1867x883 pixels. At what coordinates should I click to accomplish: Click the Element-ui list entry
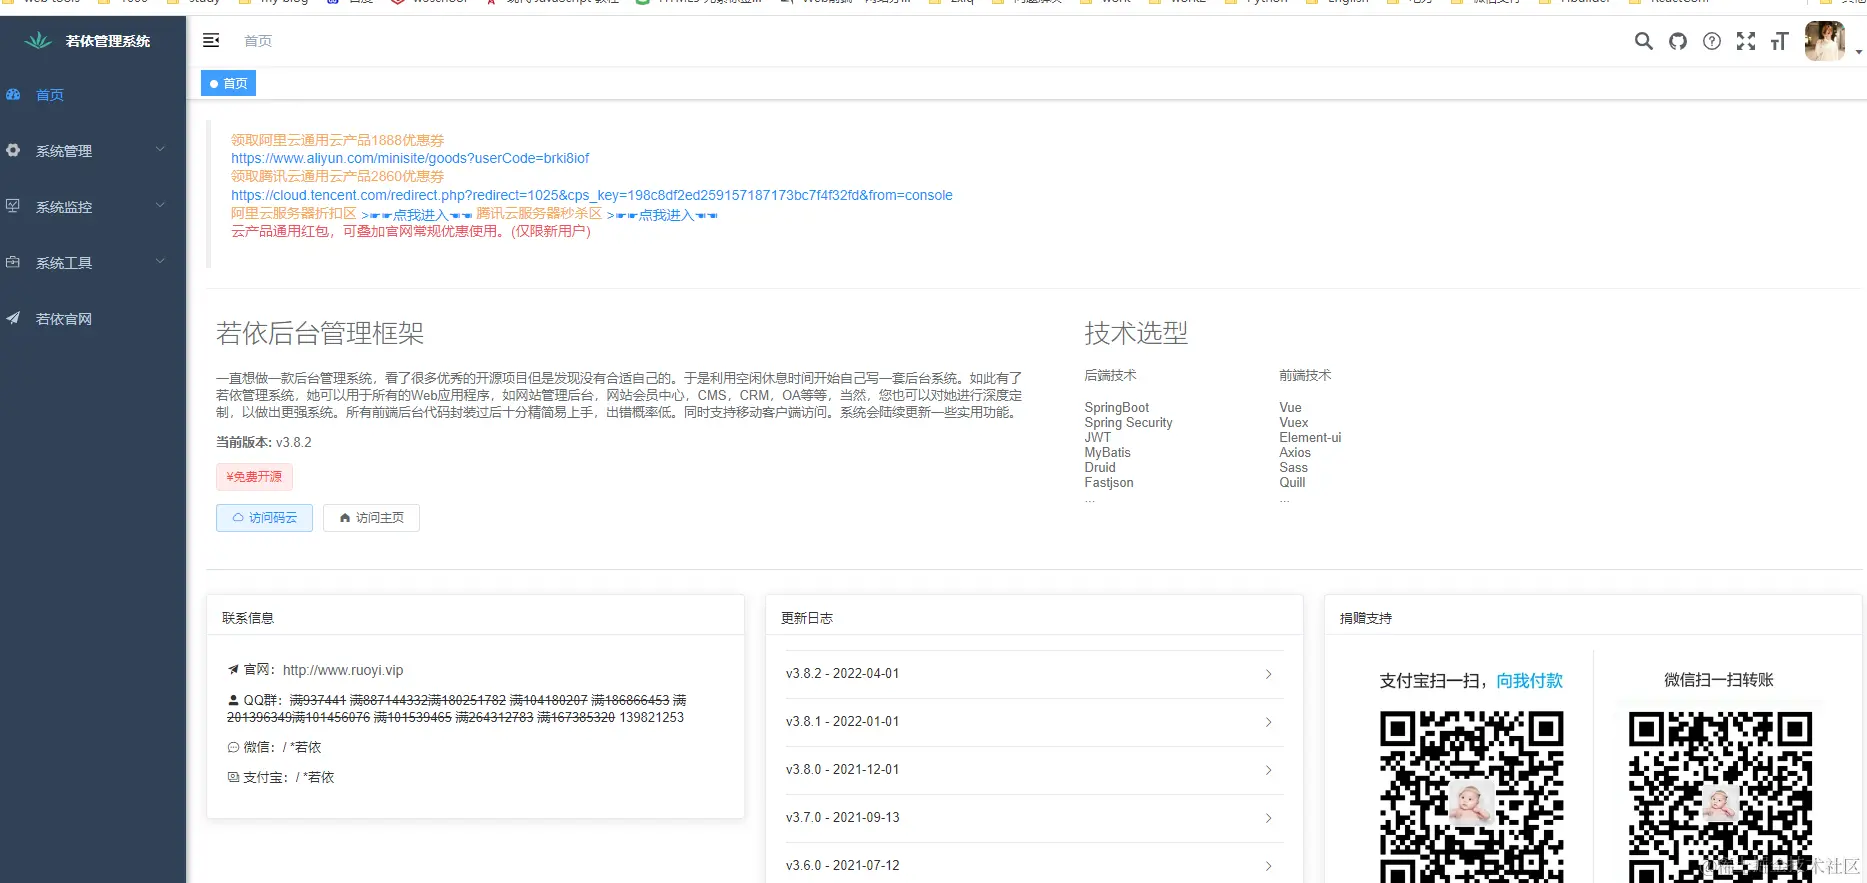pos(1310,437)
